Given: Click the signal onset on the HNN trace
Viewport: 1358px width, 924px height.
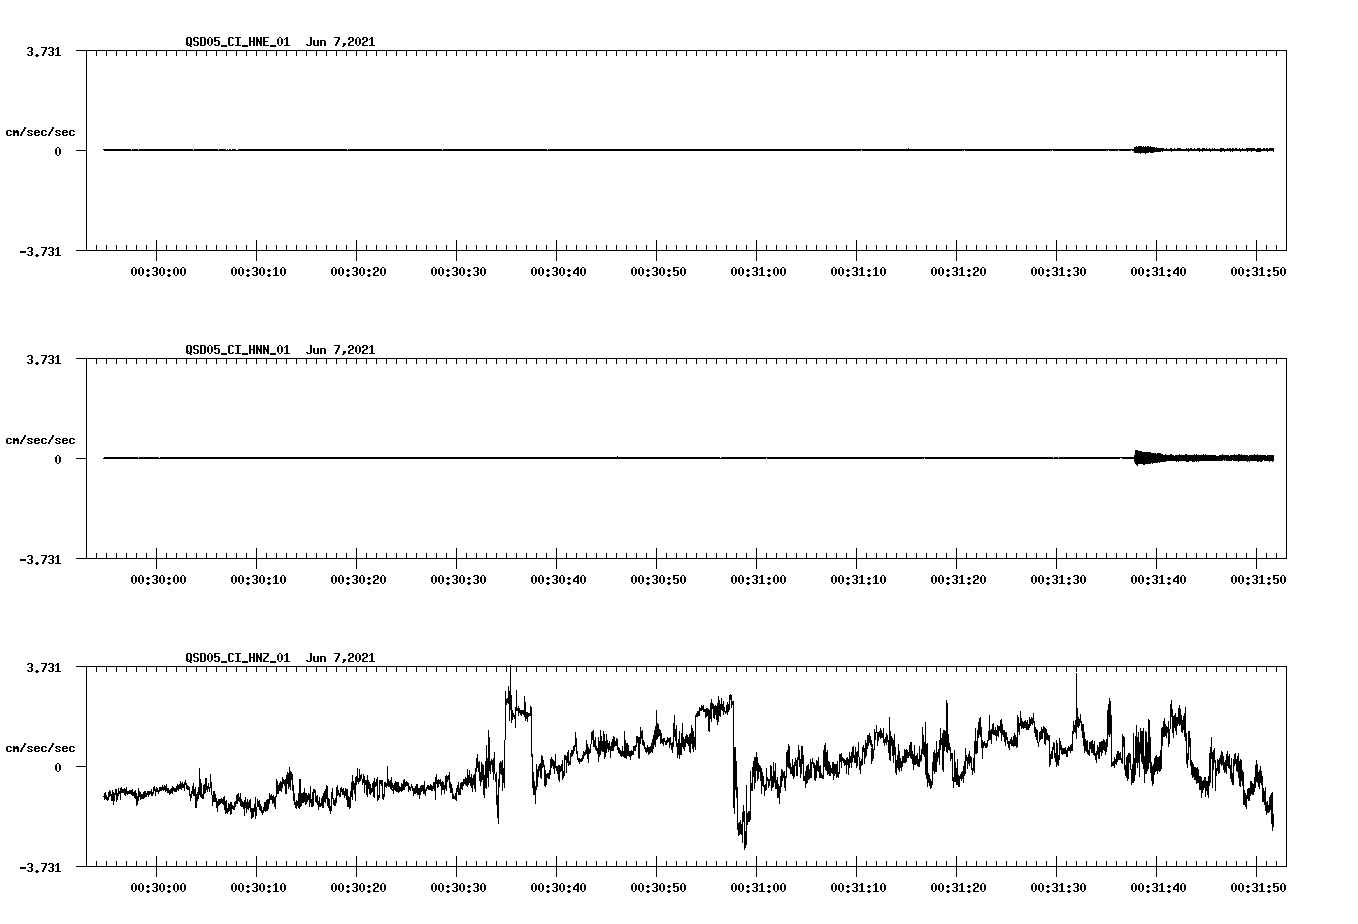Looking at the screenshot, I should tap(1137, 458).
